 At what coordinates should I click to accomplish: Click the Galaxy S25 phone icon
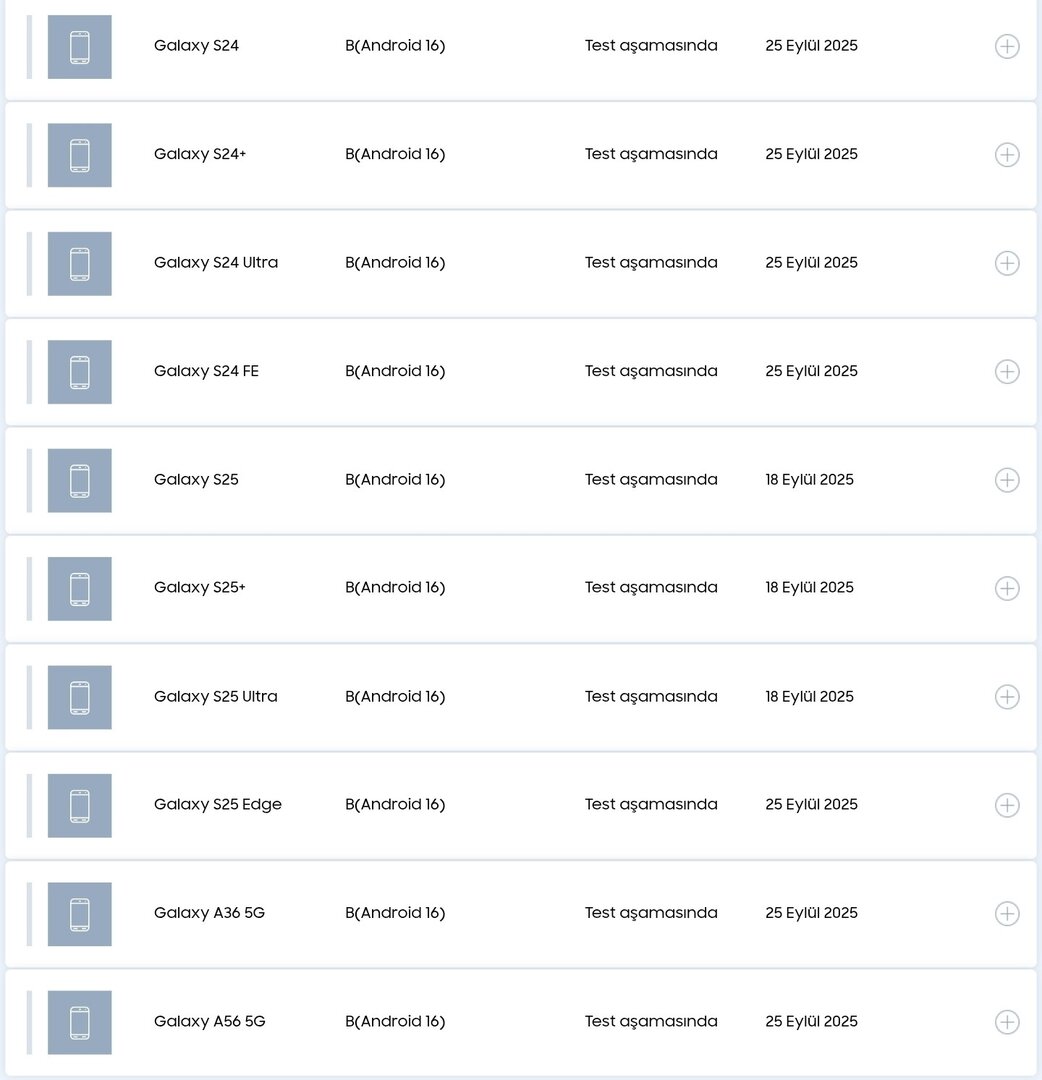80,480
